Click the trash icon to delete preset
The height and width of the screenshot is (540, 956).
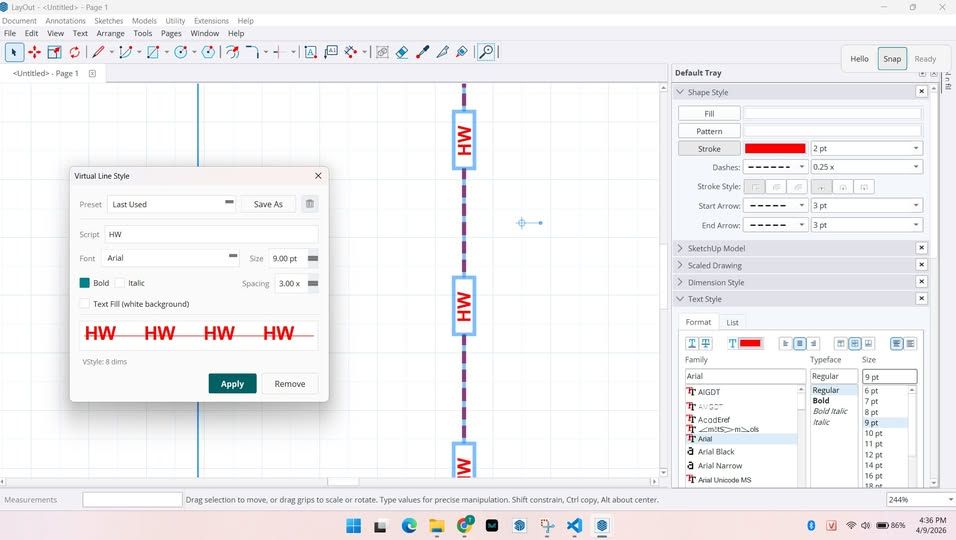coord(310,204)
